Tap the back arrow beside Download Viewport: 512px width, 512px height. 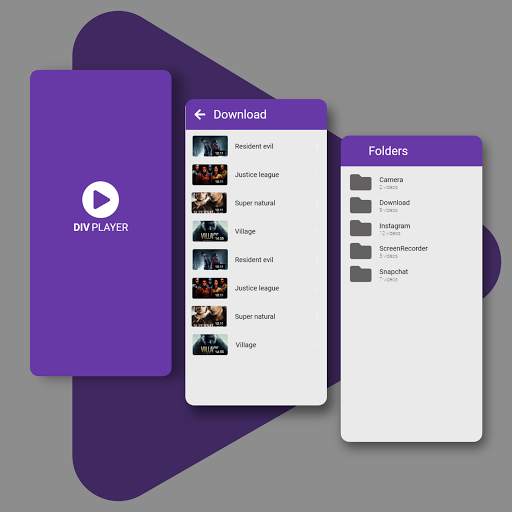click(x=200, y=114)
